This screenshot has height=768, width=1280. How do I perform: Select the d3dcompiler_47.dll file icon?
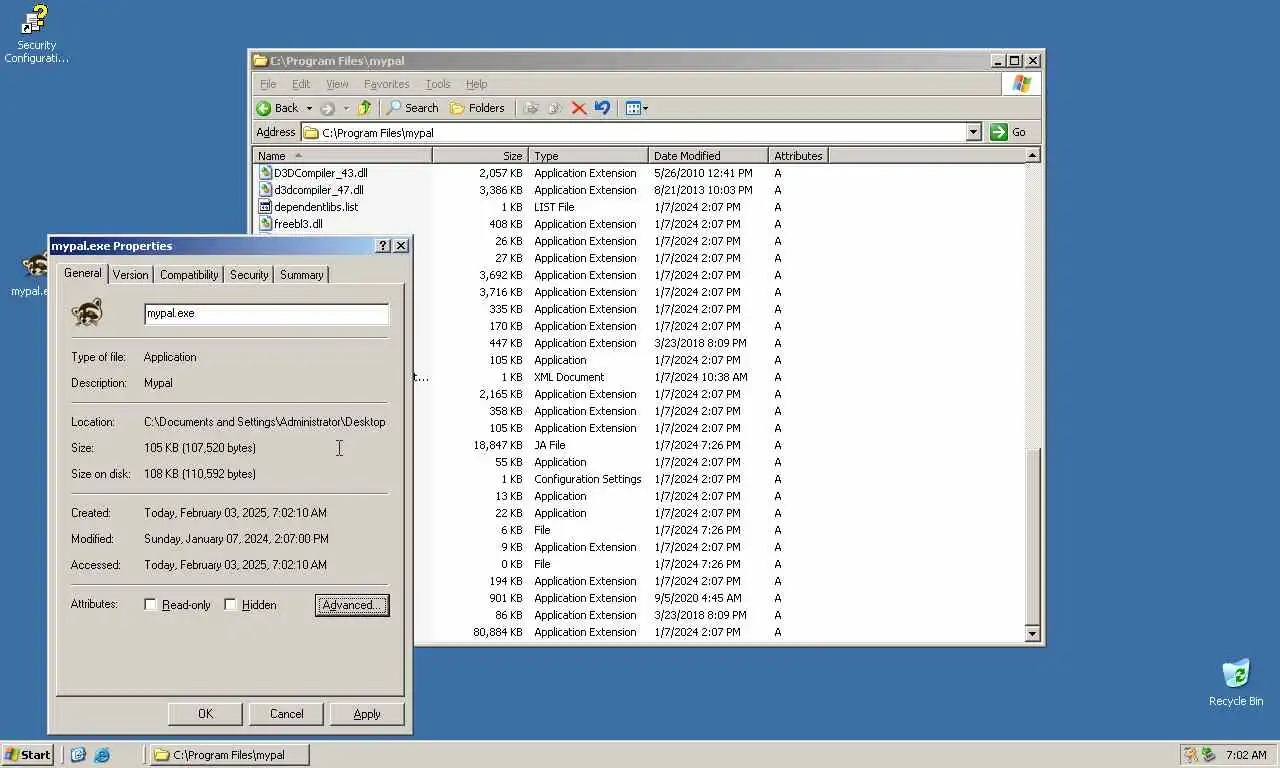coord(265,190)
